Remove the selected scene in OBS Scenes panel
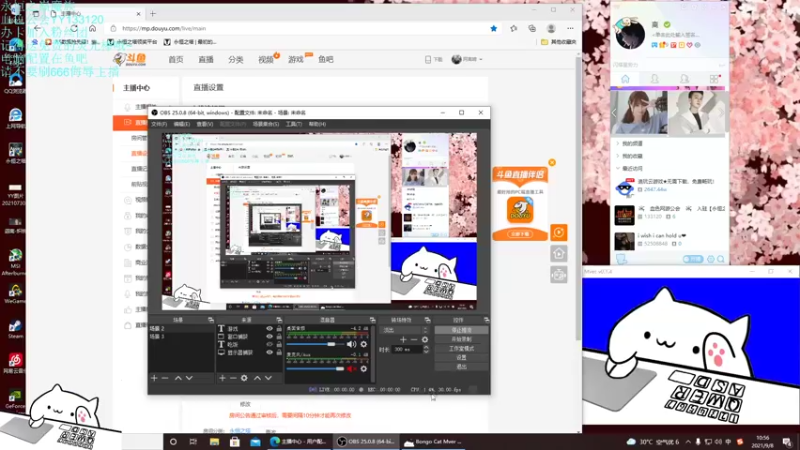The height and width of the screenshot is (450, 800). pos(165,378)
